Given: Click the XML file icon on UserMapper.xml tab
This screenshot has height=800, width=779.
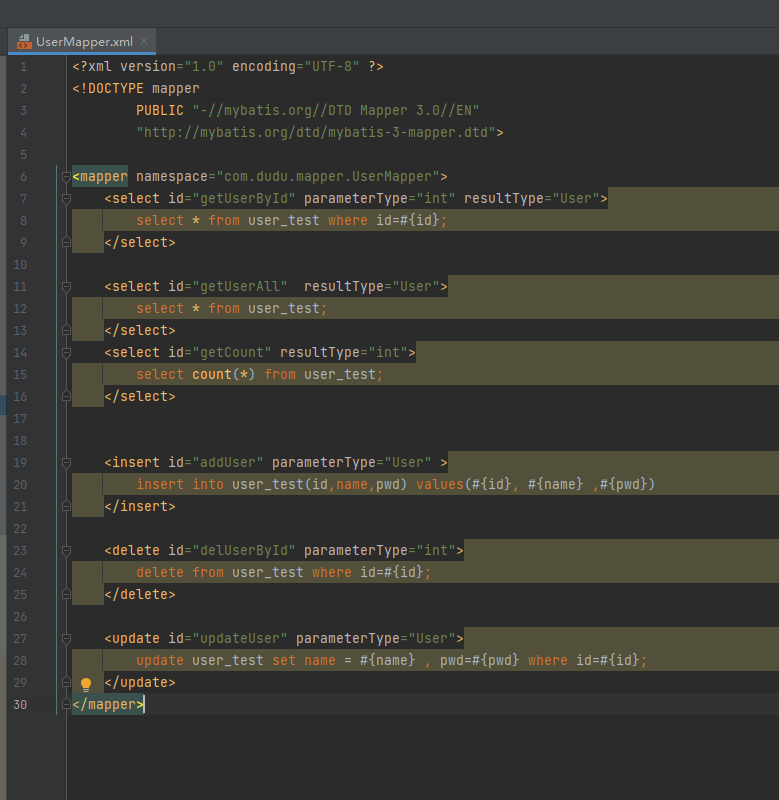Looking at the screenshot, I should [x=23, y=41].
